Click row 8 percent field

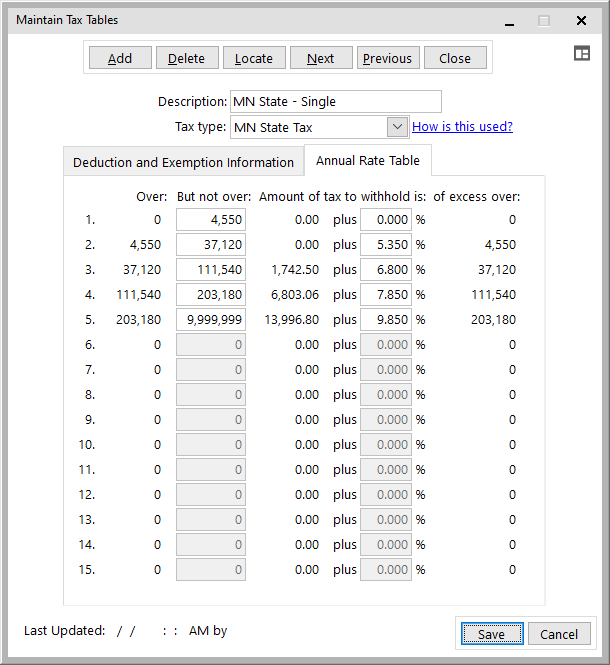[x=386, y=395]
